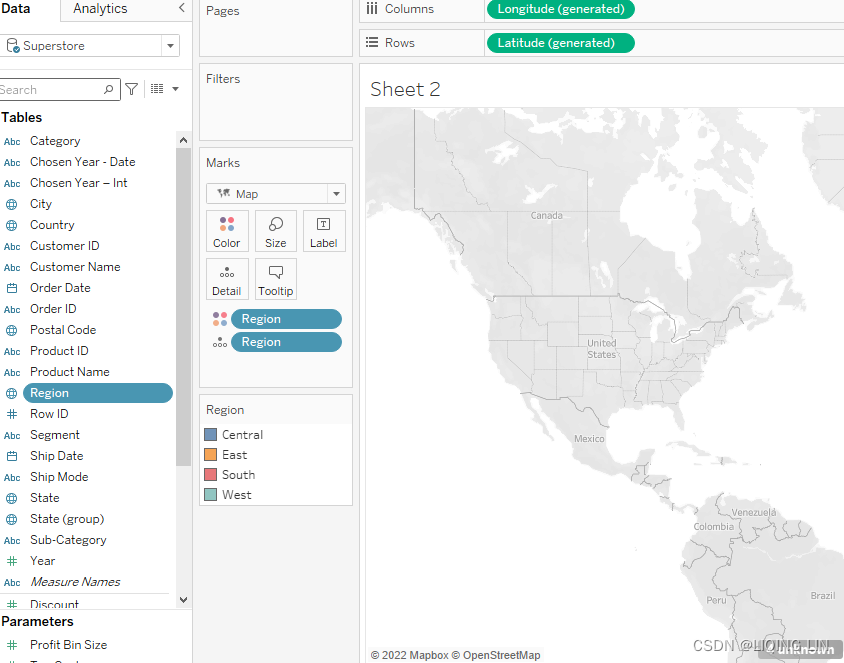Screen dimensions: 844x663
Task: Click the filter icon beside search box
Action: click(x=132, y=89)
